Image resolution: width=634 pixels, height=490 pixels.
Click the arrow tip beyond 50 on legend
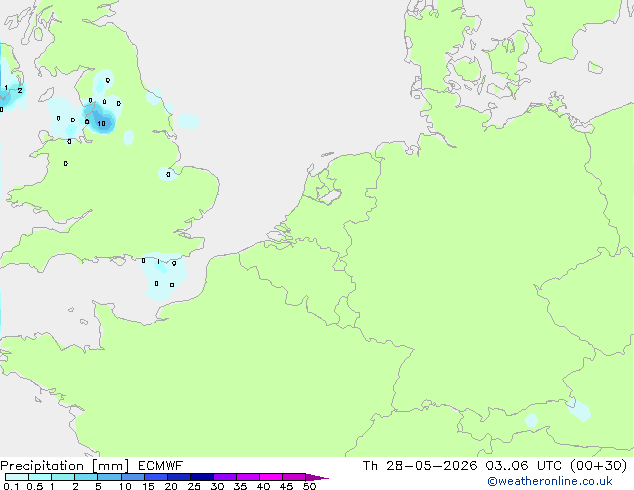tap(318, 477)
